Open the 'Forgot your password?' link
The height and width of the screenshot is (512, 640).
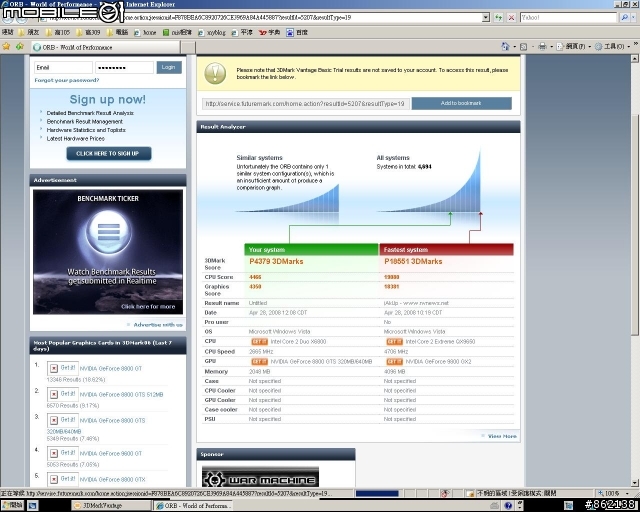tap(67, 80)
